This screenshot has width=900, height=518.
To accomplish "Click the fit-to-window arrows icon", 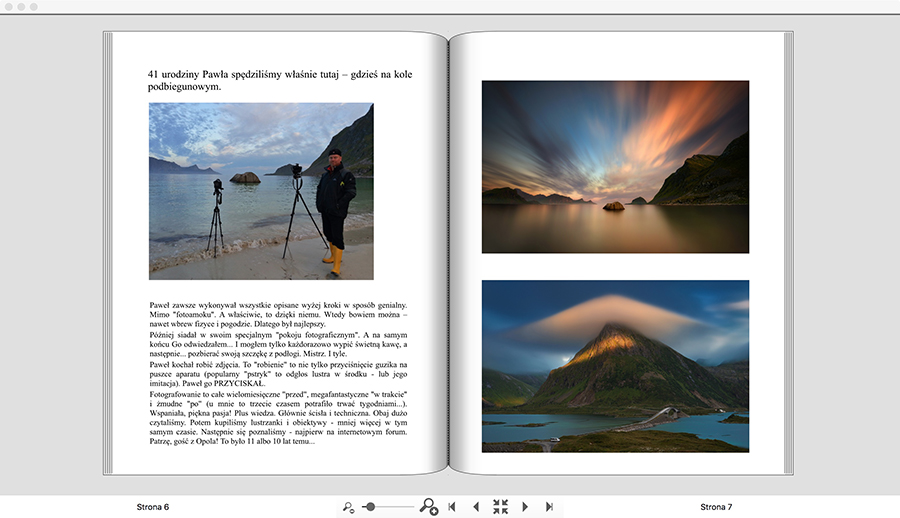I will (x=500, y=507).
